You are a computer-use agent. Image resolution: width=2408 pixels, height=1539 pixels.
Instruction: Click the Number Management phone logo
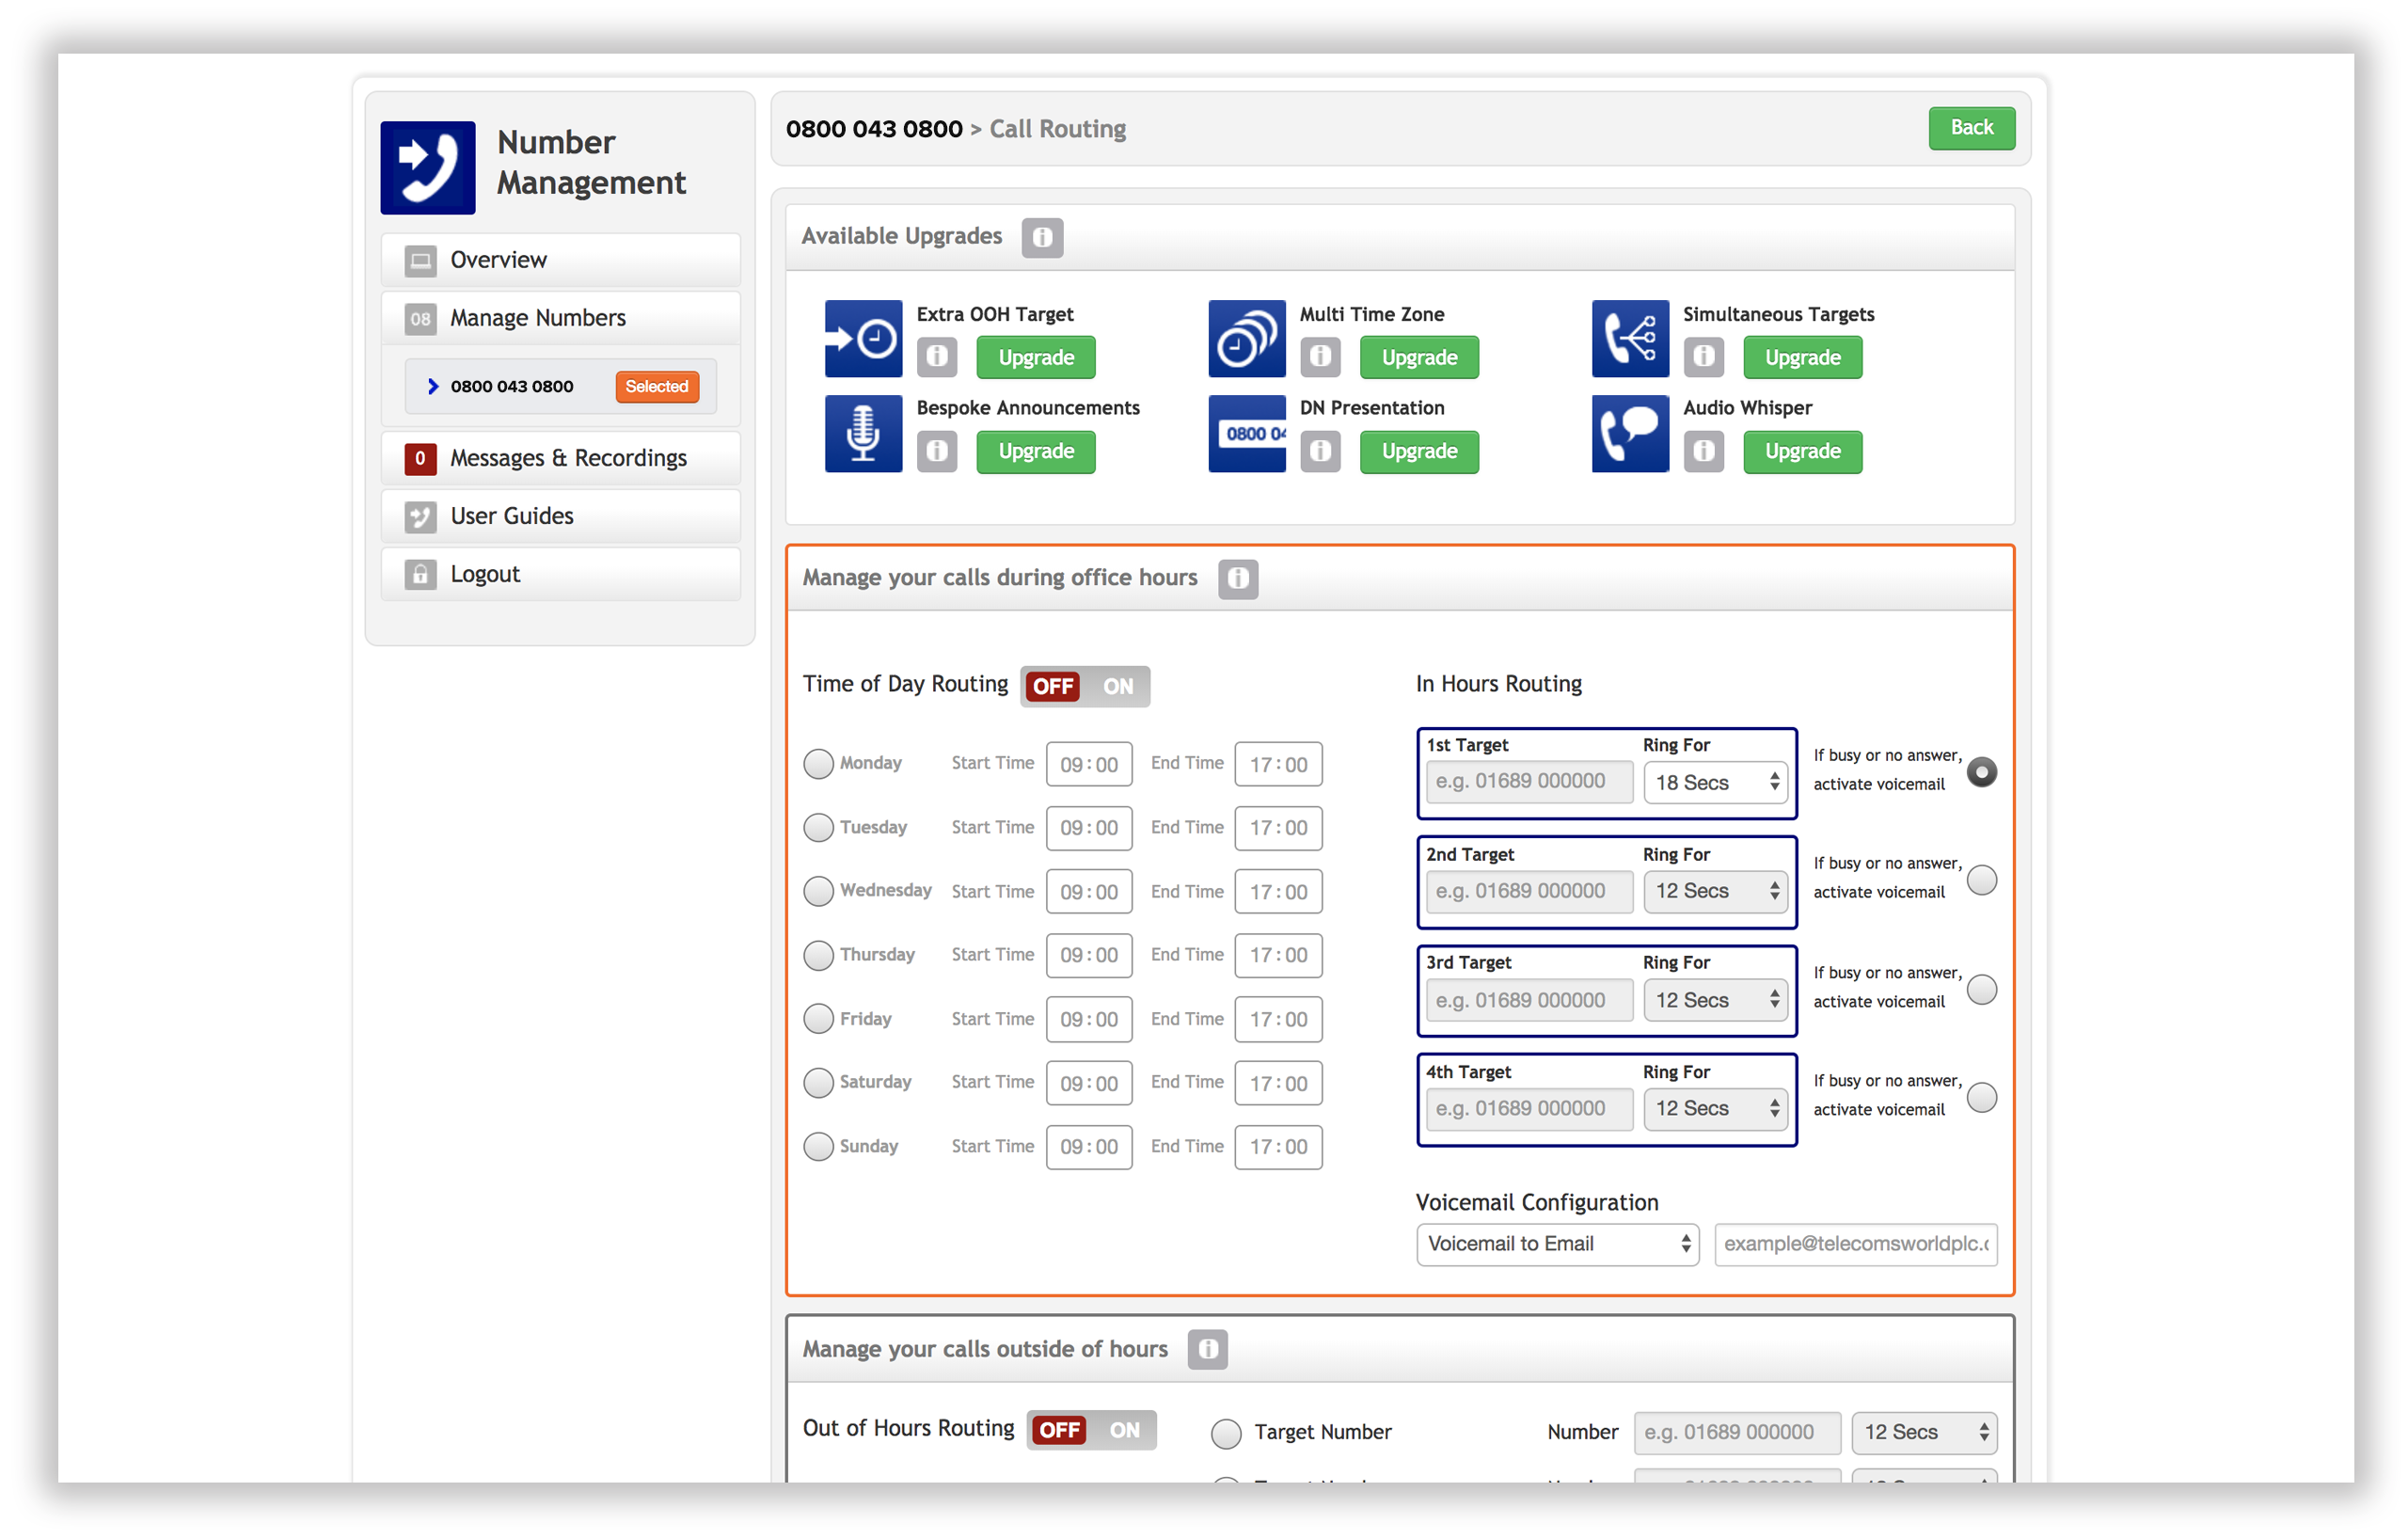(427, 167)
